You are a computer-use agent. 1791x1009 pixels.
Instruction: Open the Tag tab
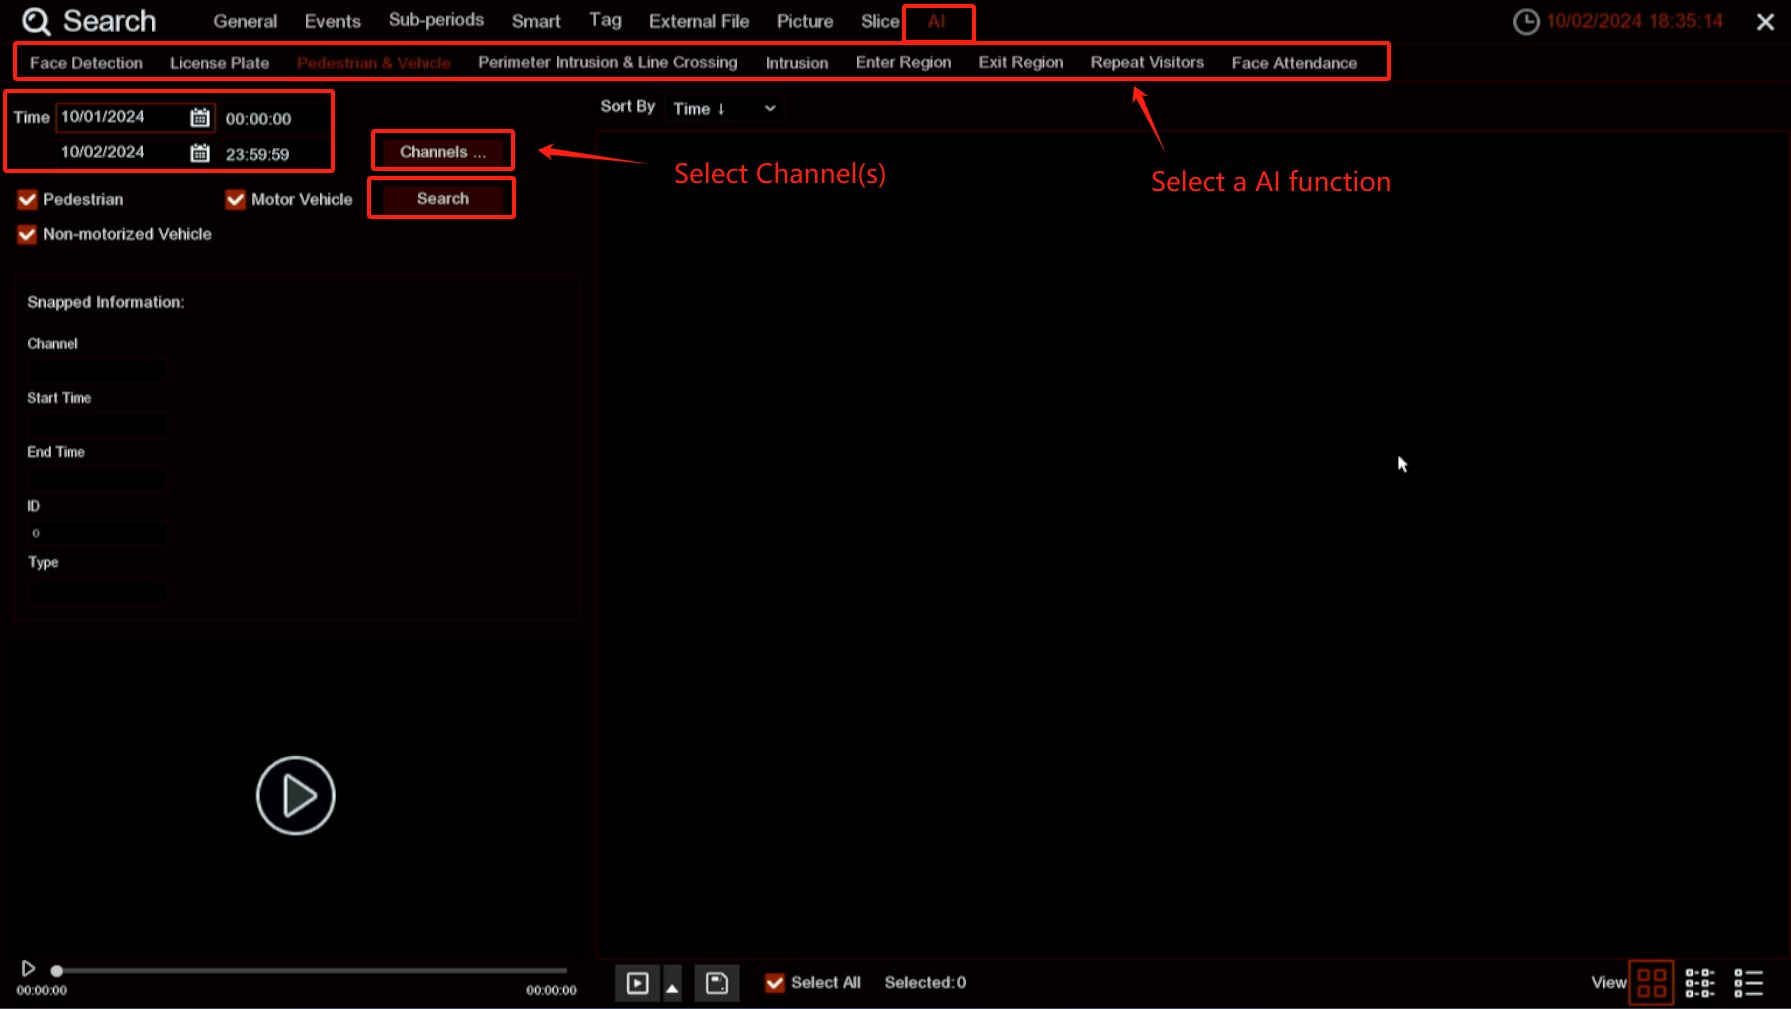pos(605,20)
